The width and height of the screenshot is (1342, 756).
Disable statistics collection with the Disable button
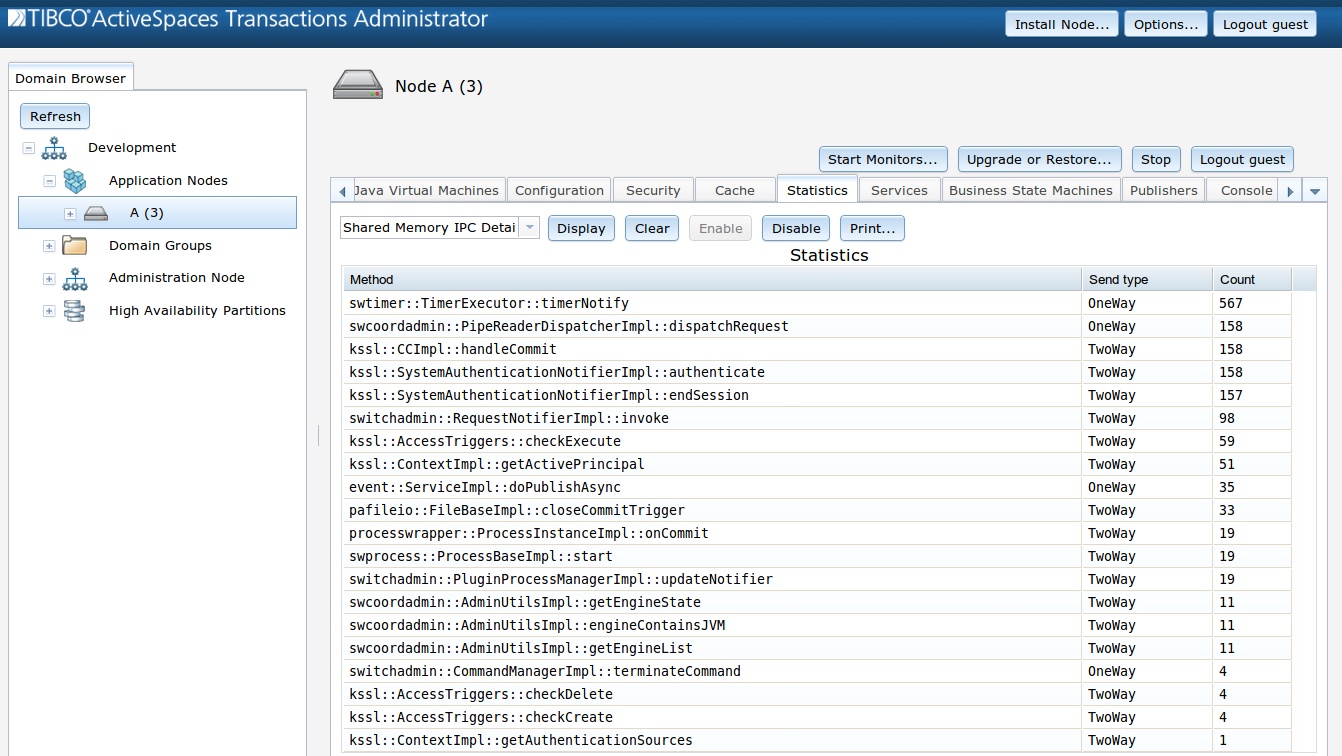tap(795, 228)
